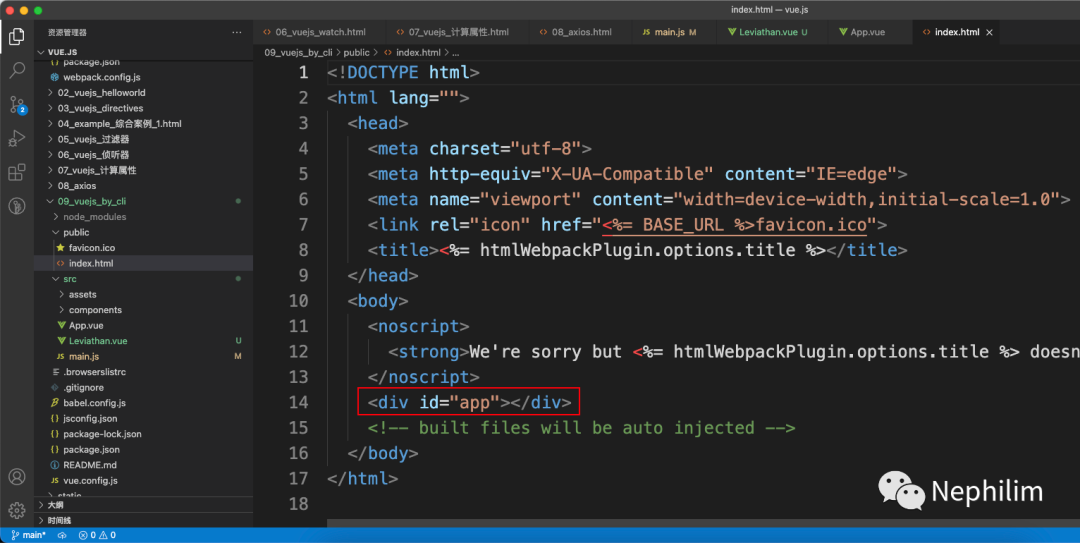Viewport: 1080px width, 543px height.
Task: Open the Extensions view
Action: click(17, 172)
